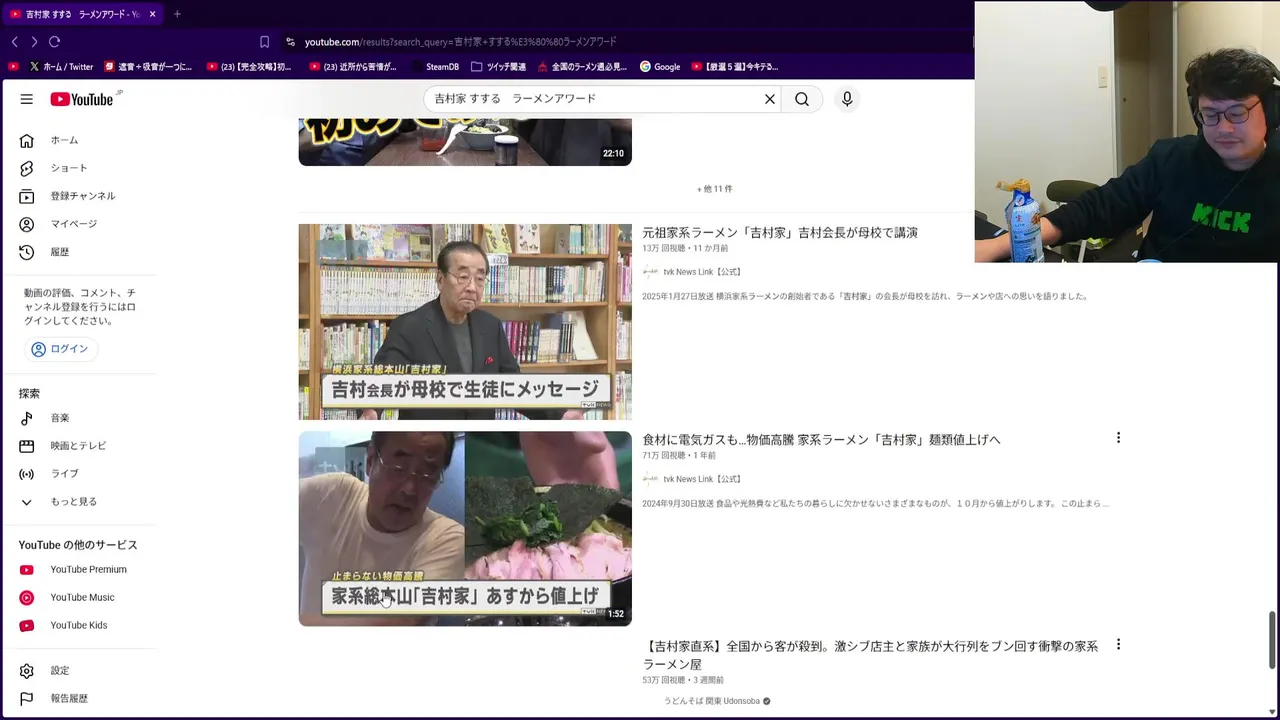Click the bookmark icon in the address bar

264,42
